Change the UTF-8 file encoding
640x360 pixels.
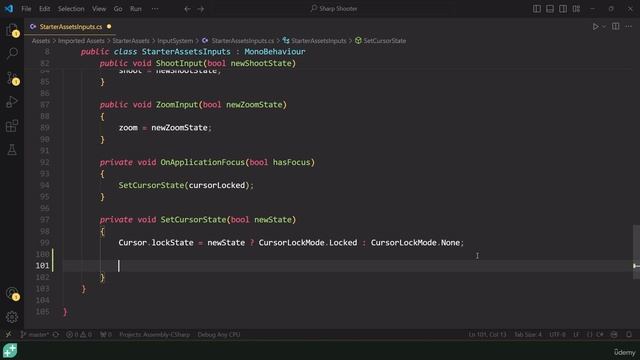[558, 335]
